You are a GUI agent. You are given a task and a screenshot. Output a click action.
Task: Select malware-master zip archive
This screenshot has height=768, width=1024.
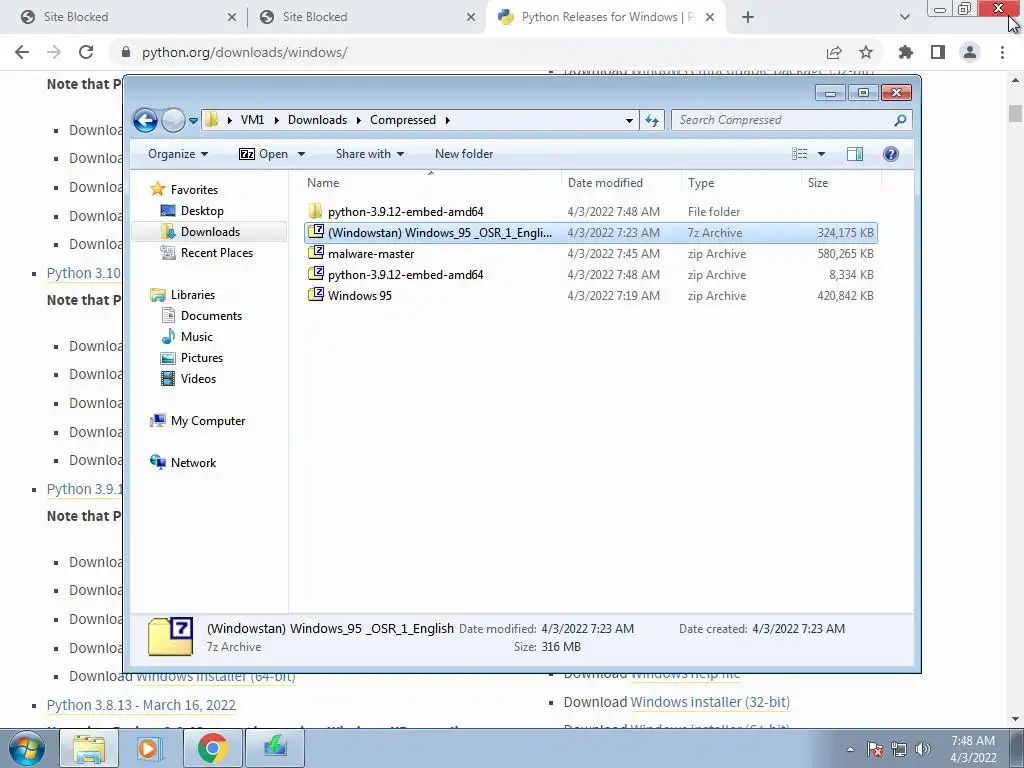590,253
